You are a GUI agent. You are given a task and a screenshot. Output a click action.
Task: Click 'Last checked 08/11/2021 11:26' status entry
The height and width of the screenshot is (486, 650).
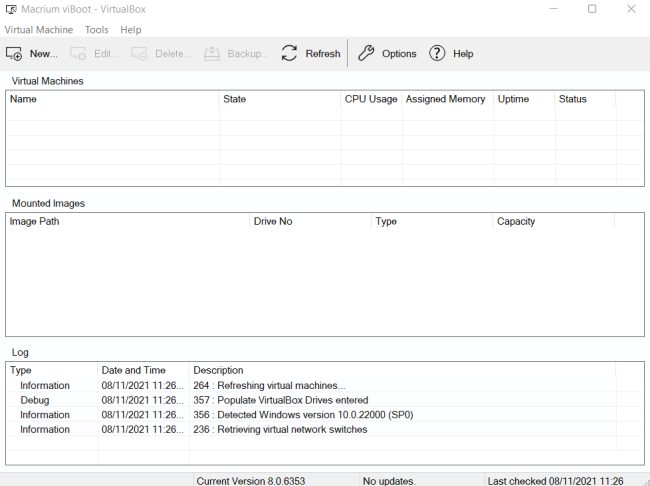click(x=555, y=481)
